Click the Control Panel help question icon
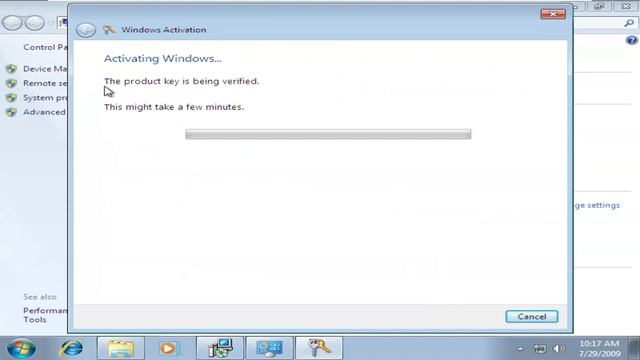Screen dimensions: 640x360 631,40
